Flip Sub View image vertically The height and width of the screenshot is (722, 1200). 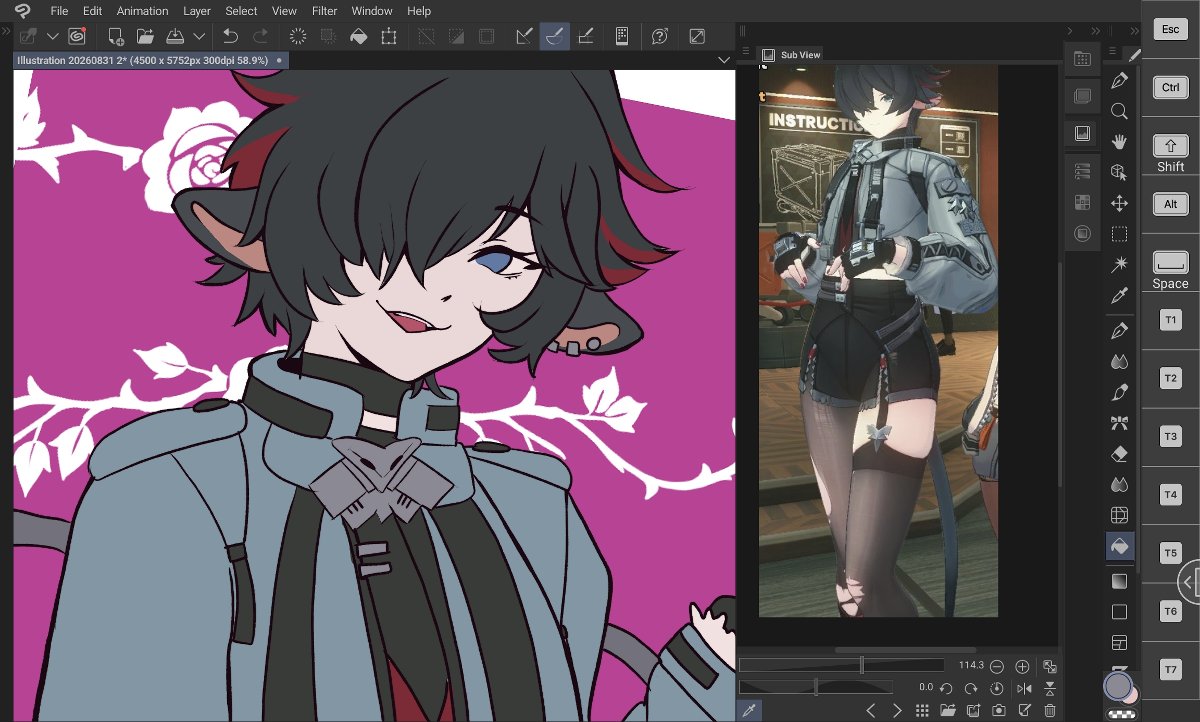pyautogui.click(x=1049, y=688)
